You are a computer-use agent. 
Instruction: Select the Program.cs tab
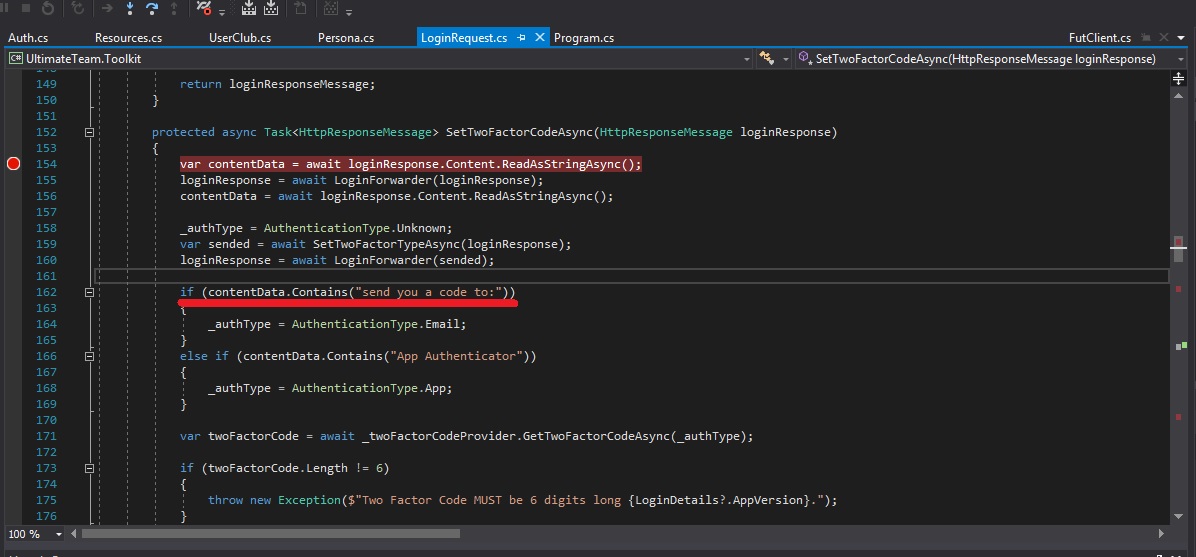pyautogui.click(x=584, y=37)
